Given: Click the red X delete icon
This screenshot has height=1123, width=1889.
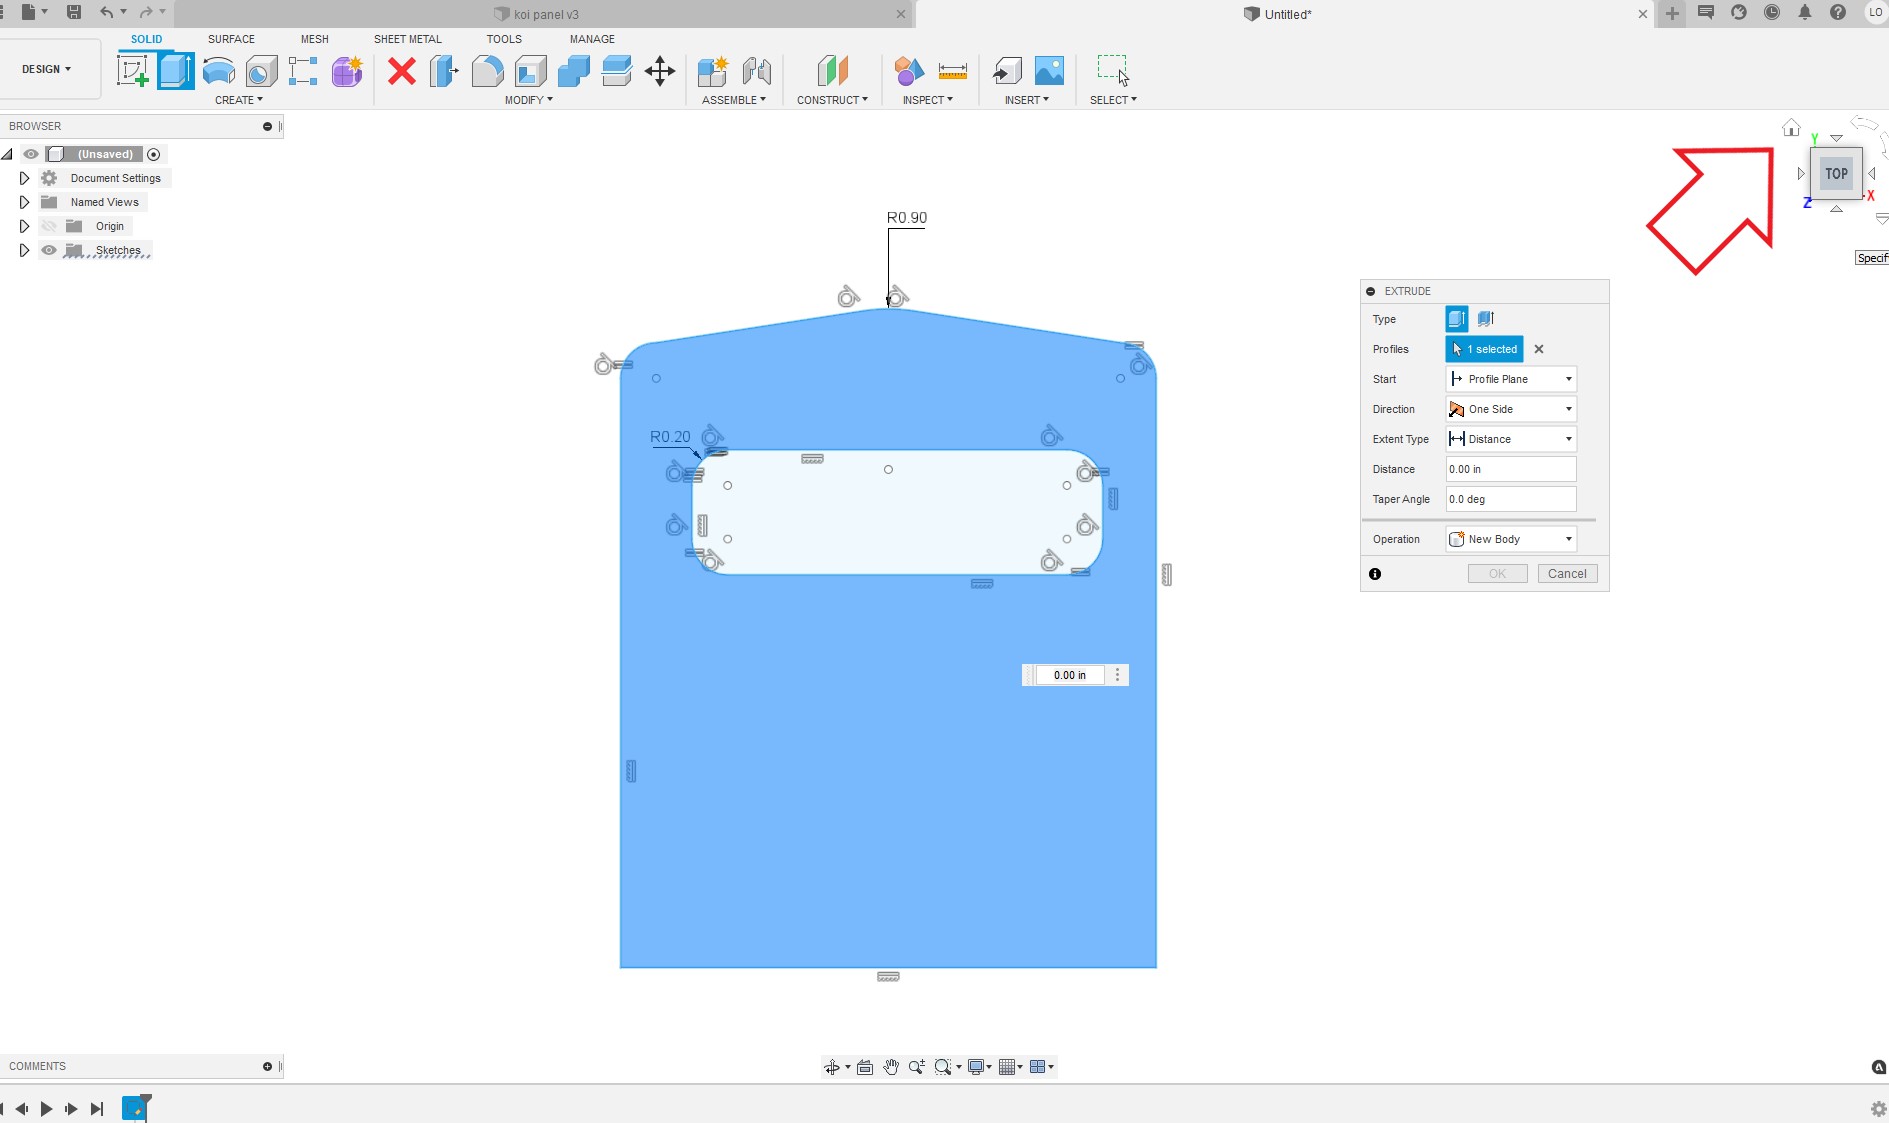Looking at the screenshot, I should (x=402, y=71).
